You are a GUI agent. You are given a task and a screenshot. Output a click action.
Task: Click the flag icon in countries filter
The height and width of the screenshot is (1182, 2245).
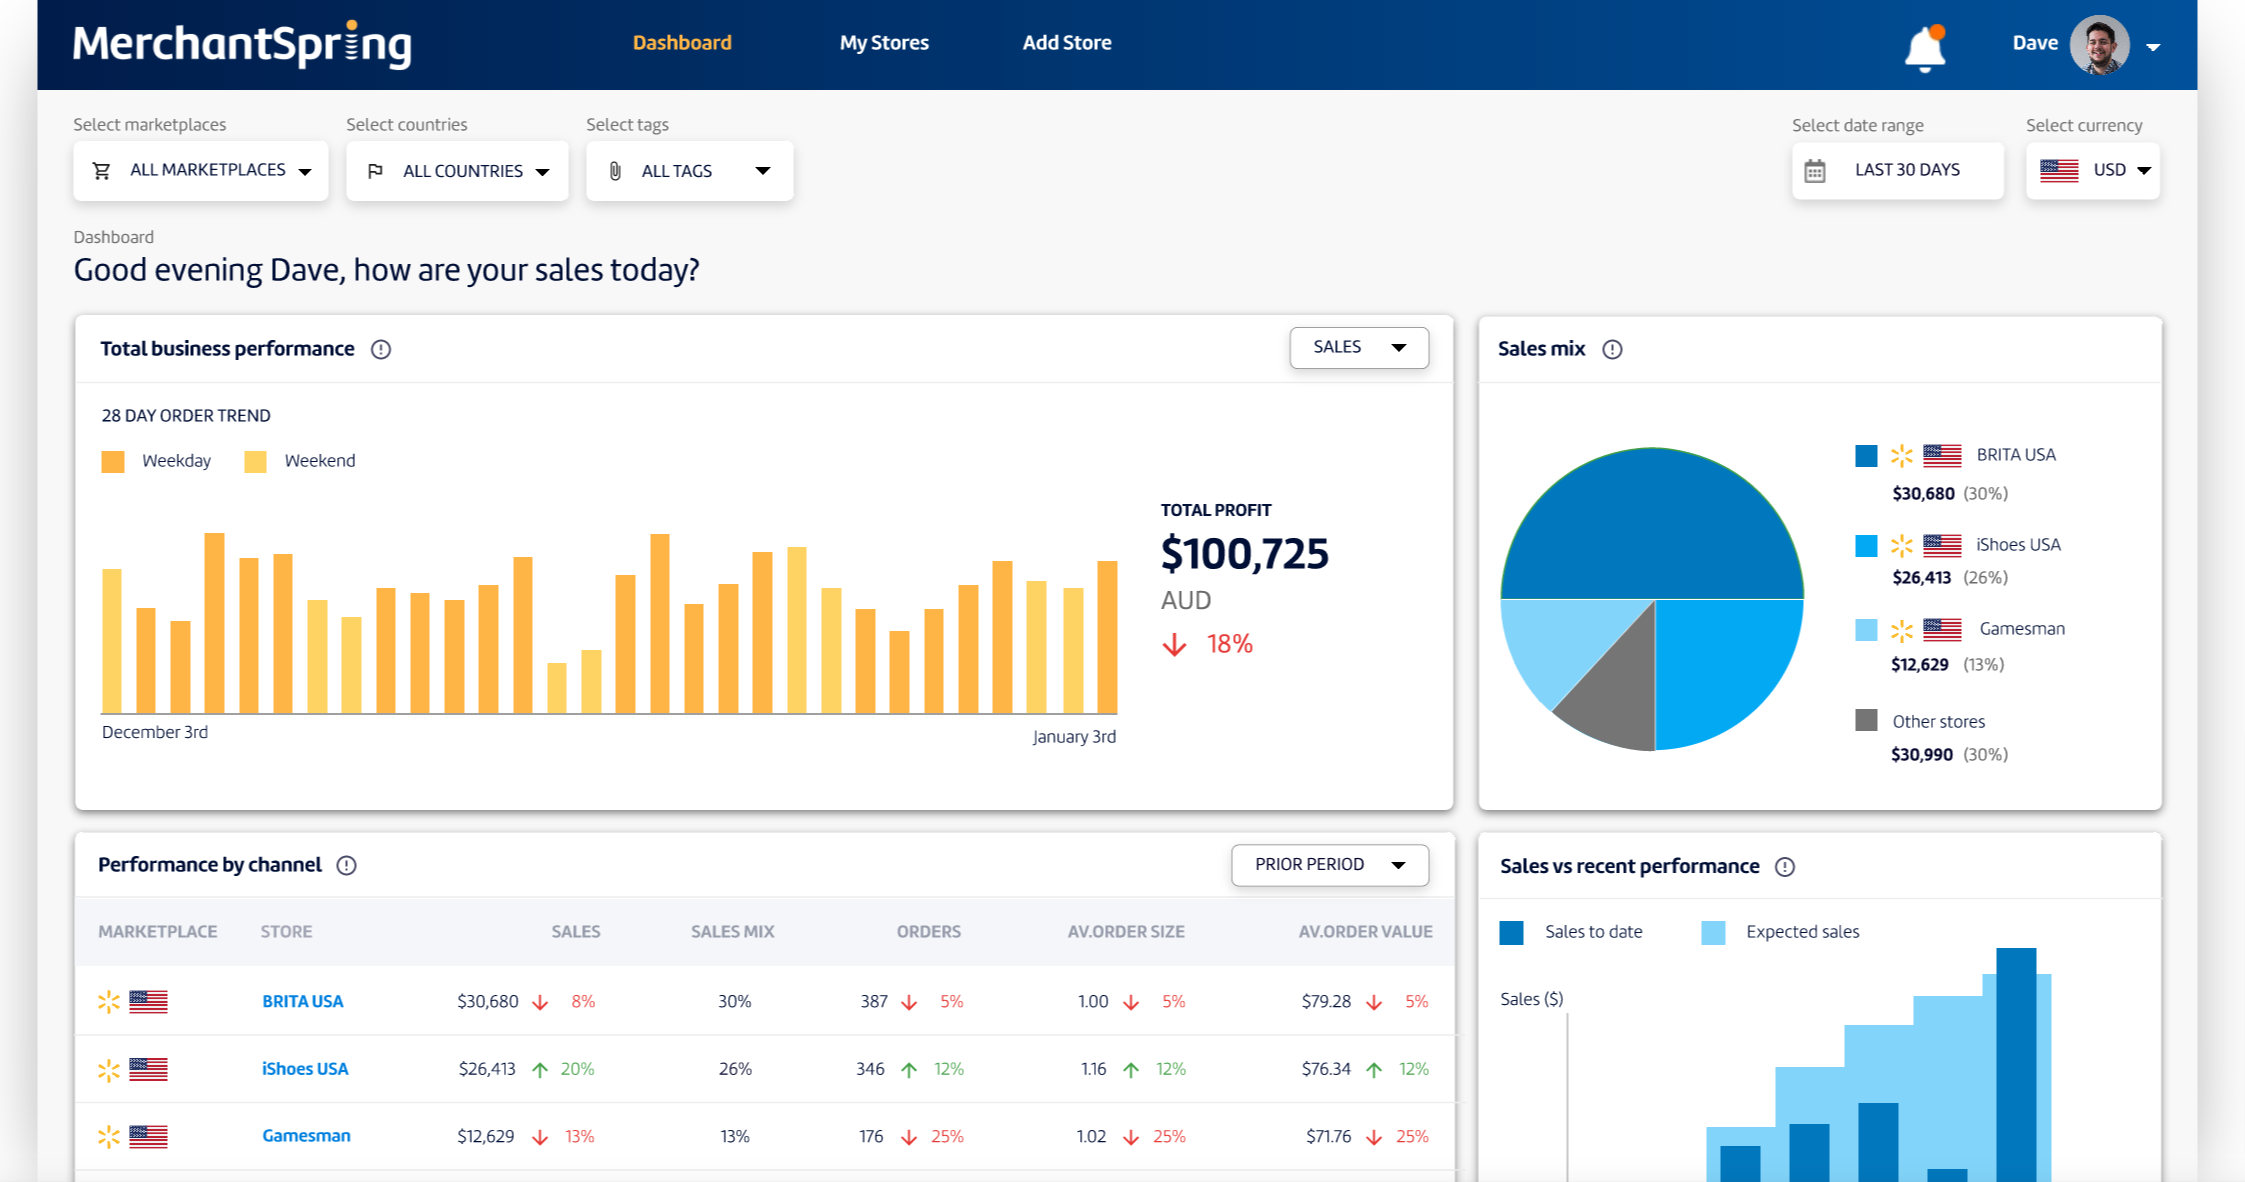point(375,172)
